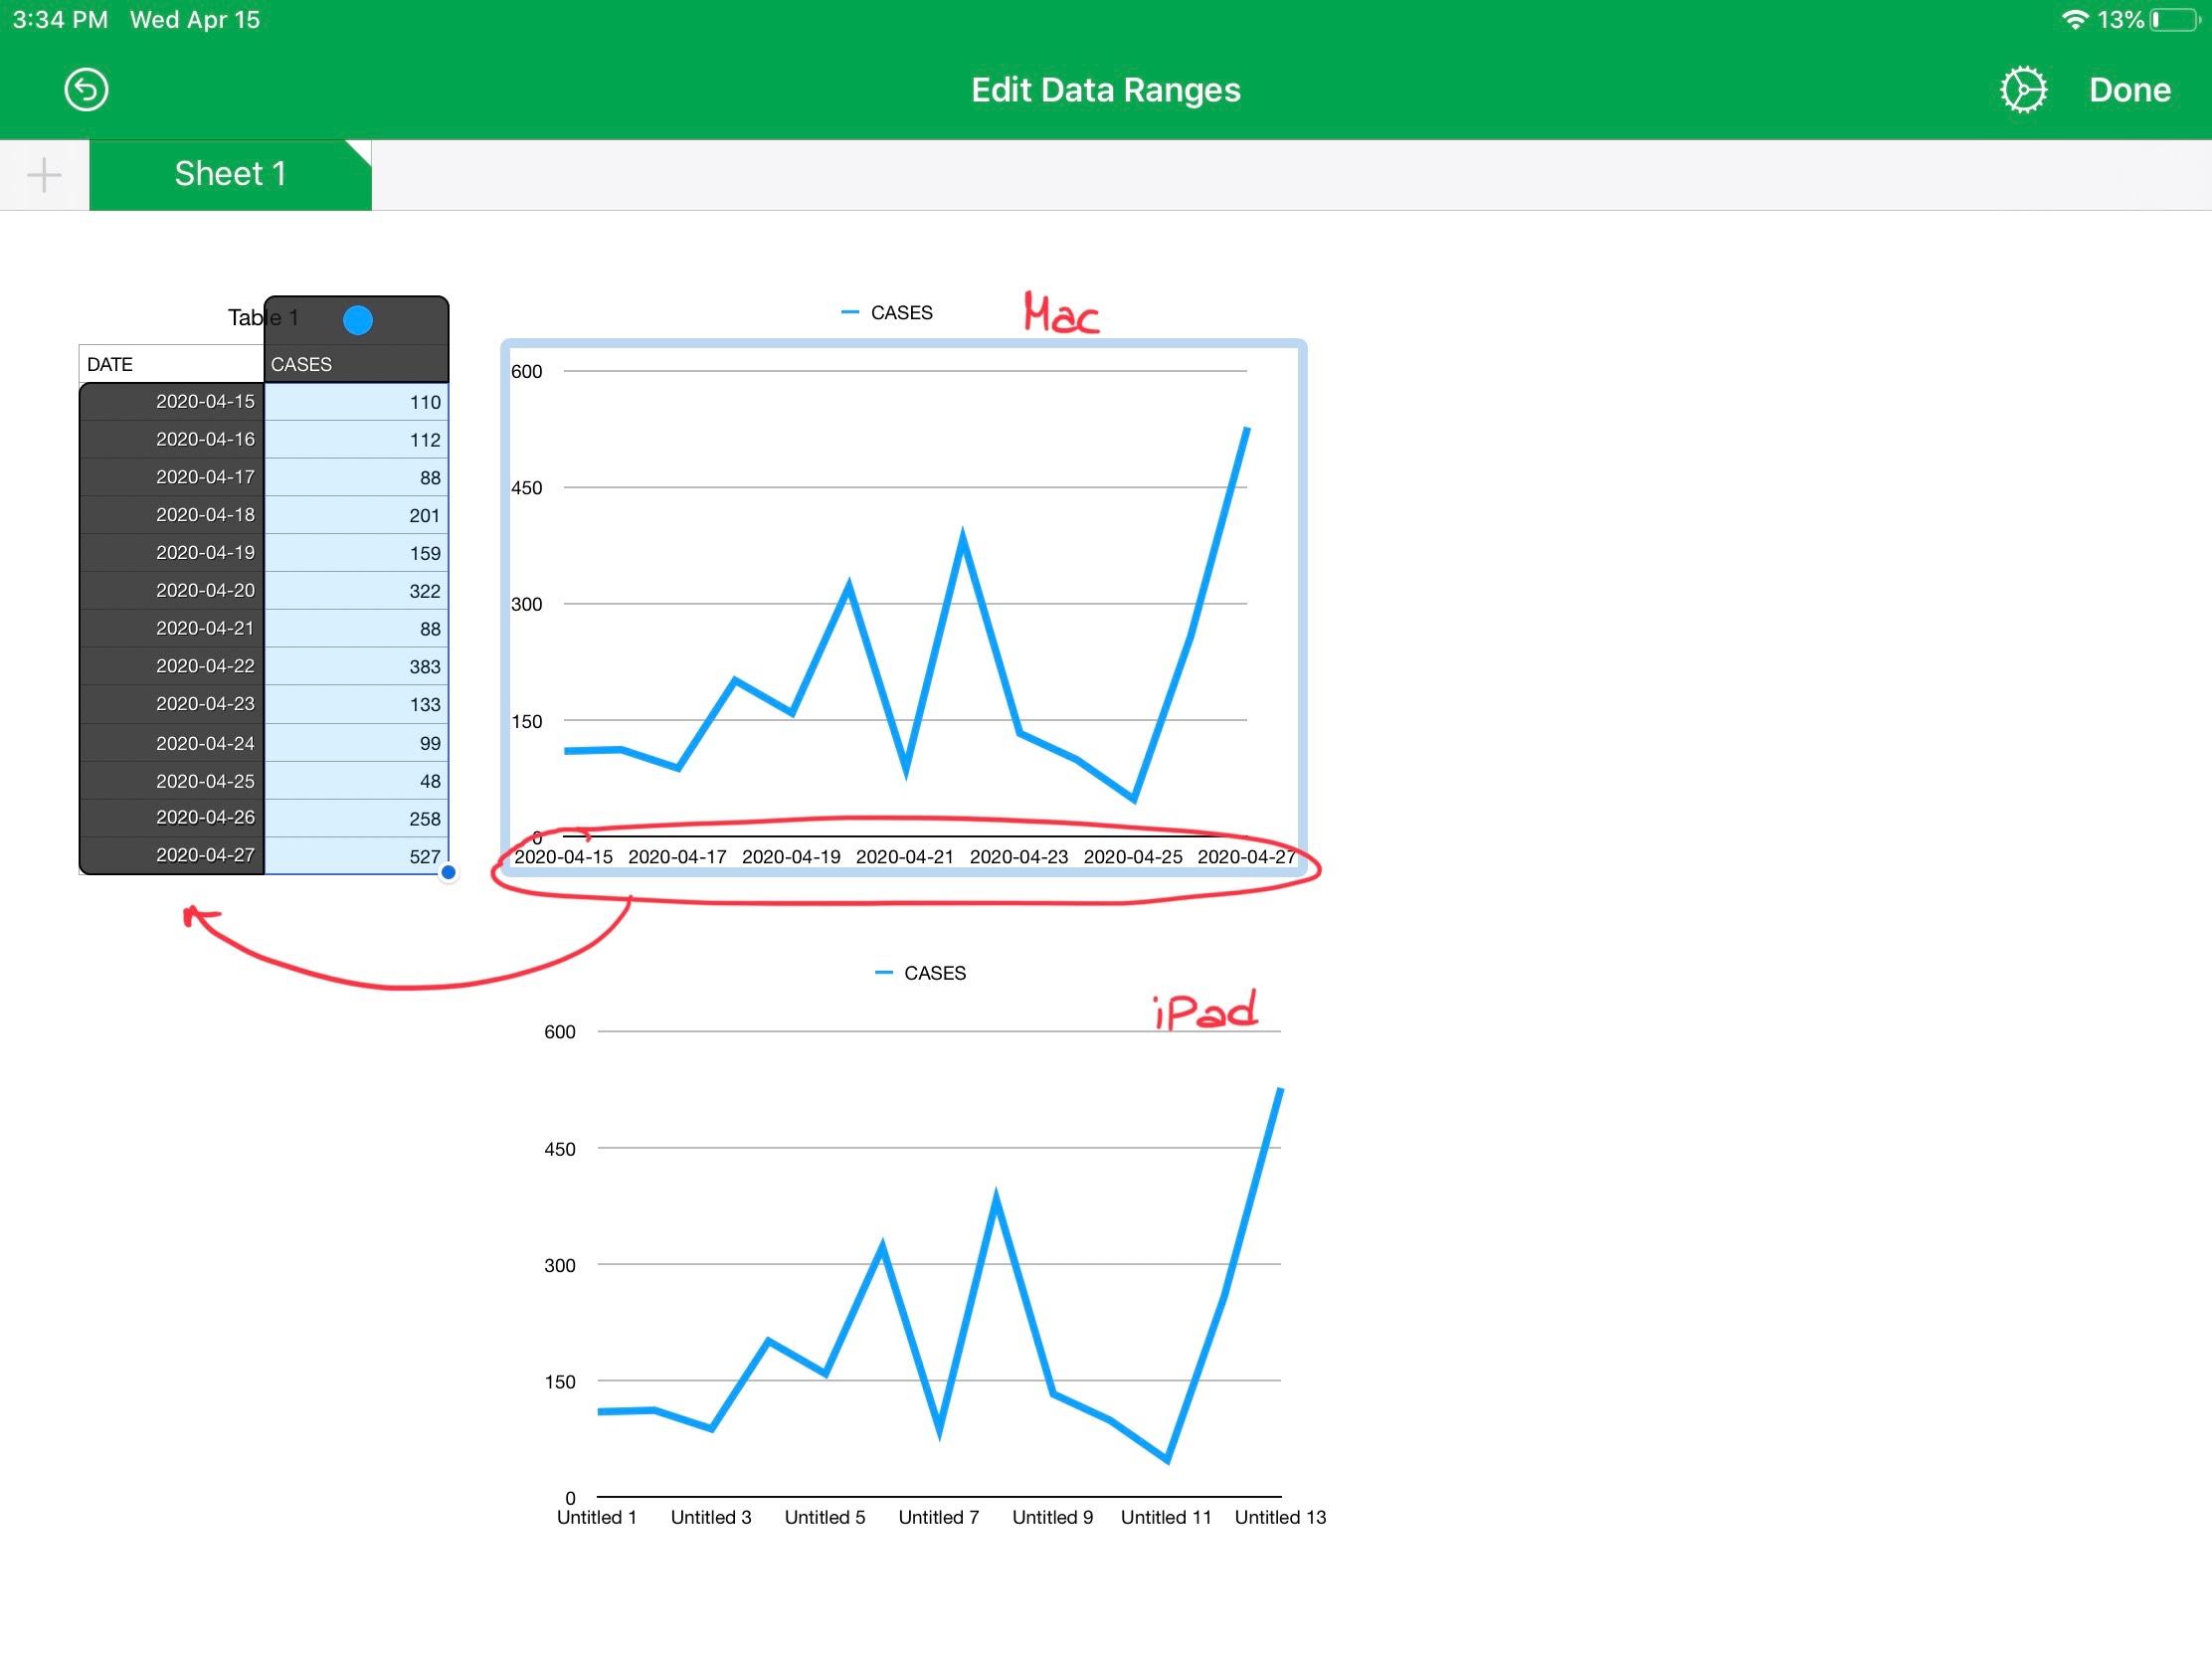The image size is (2212, 1659).
Task: Tap the blue selection handle below 527
Action: (448, 872)
